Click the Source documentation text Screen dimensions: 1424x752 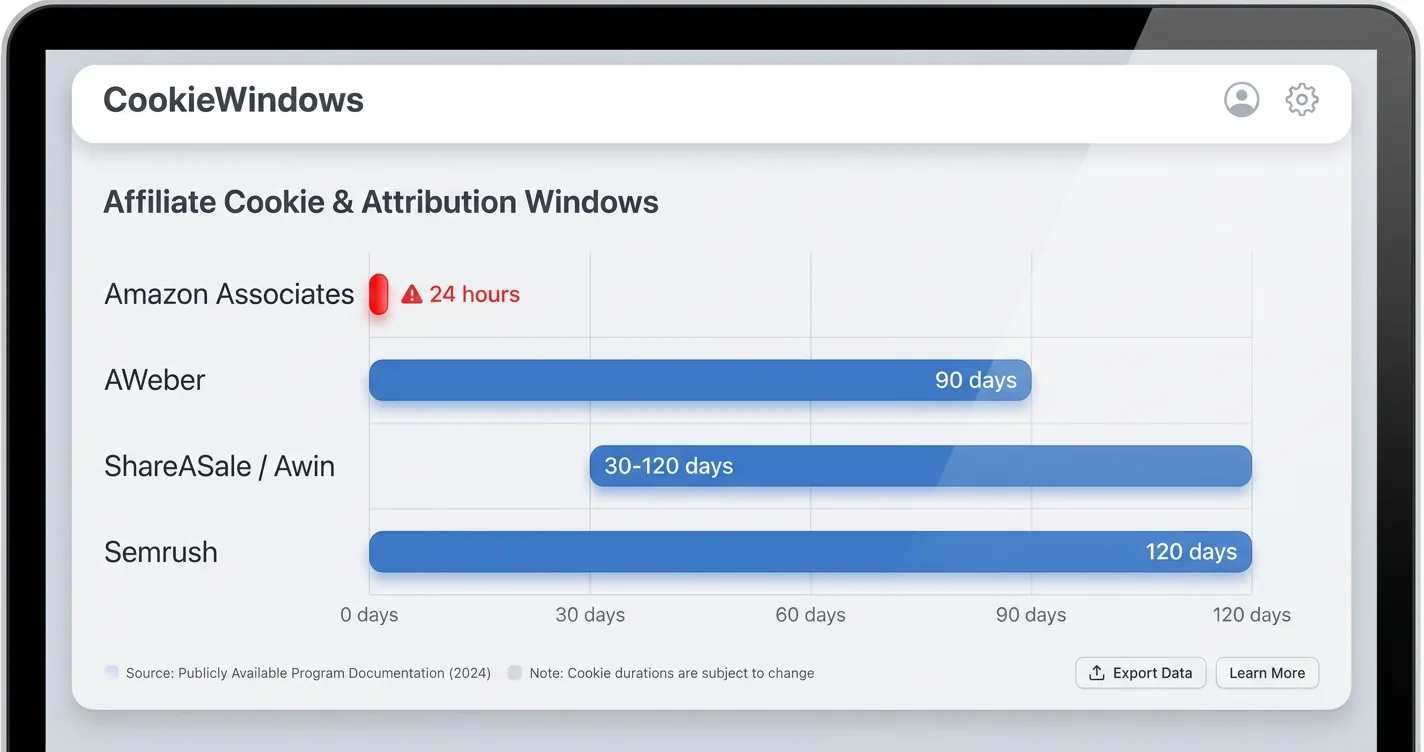(x=308, y=673)
